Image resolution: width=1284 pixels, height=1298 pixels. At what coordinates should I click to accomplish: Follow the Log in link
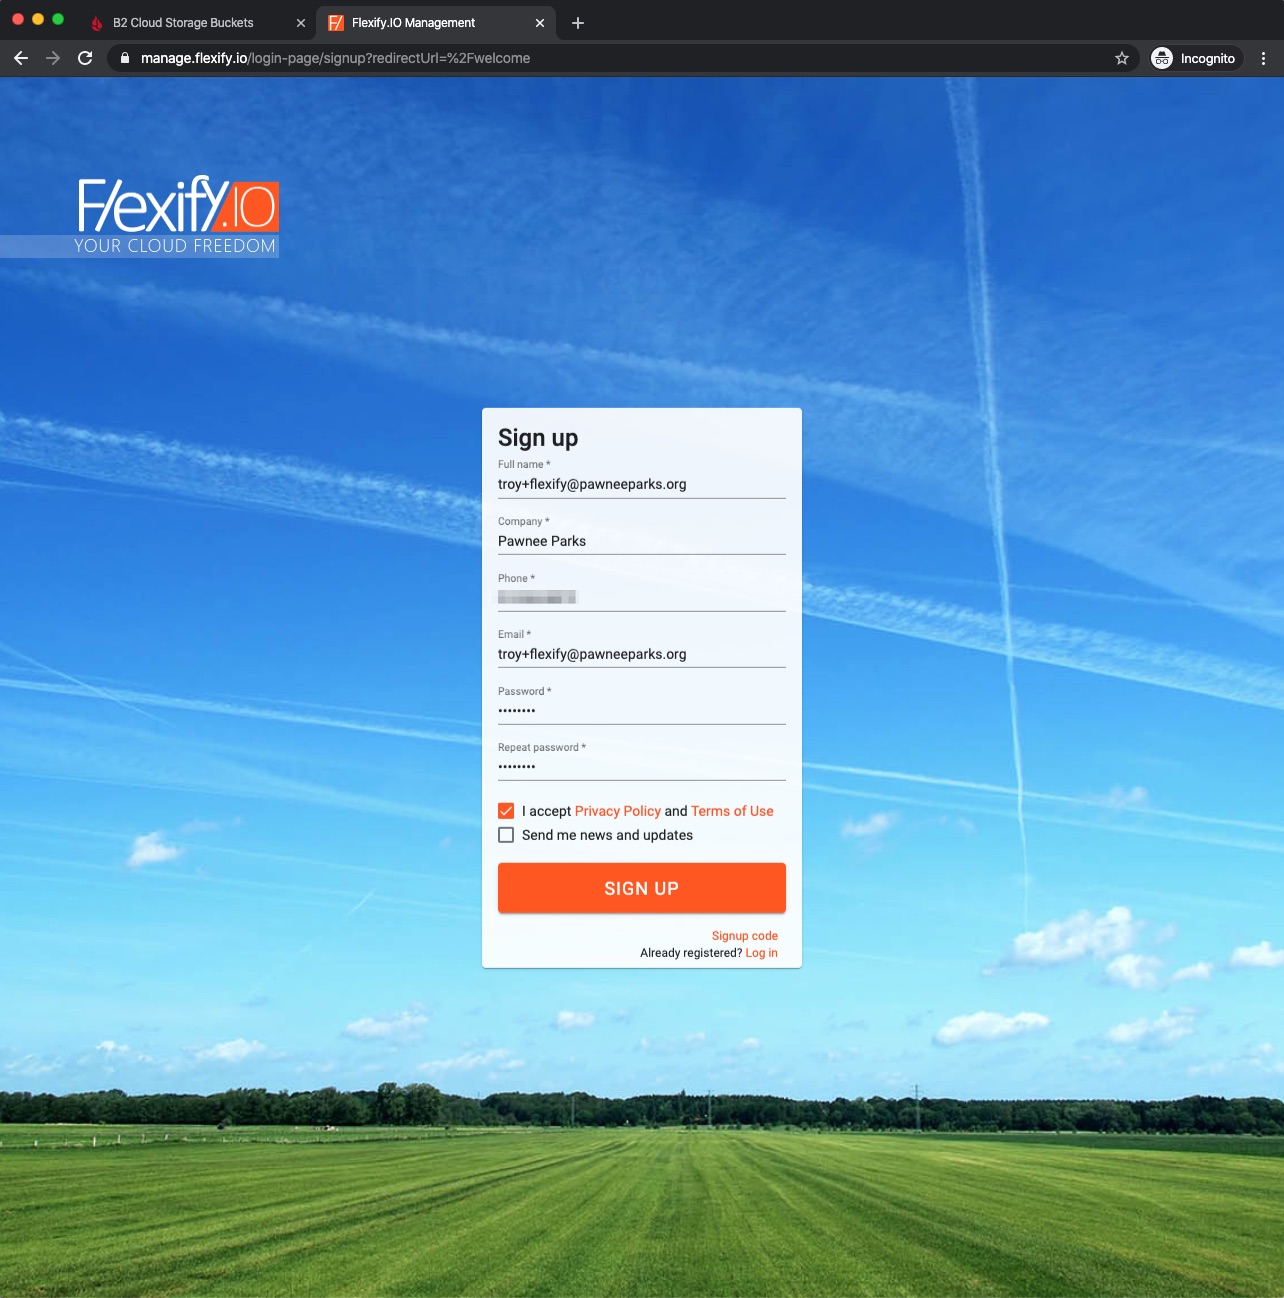(x=762, y=953)
